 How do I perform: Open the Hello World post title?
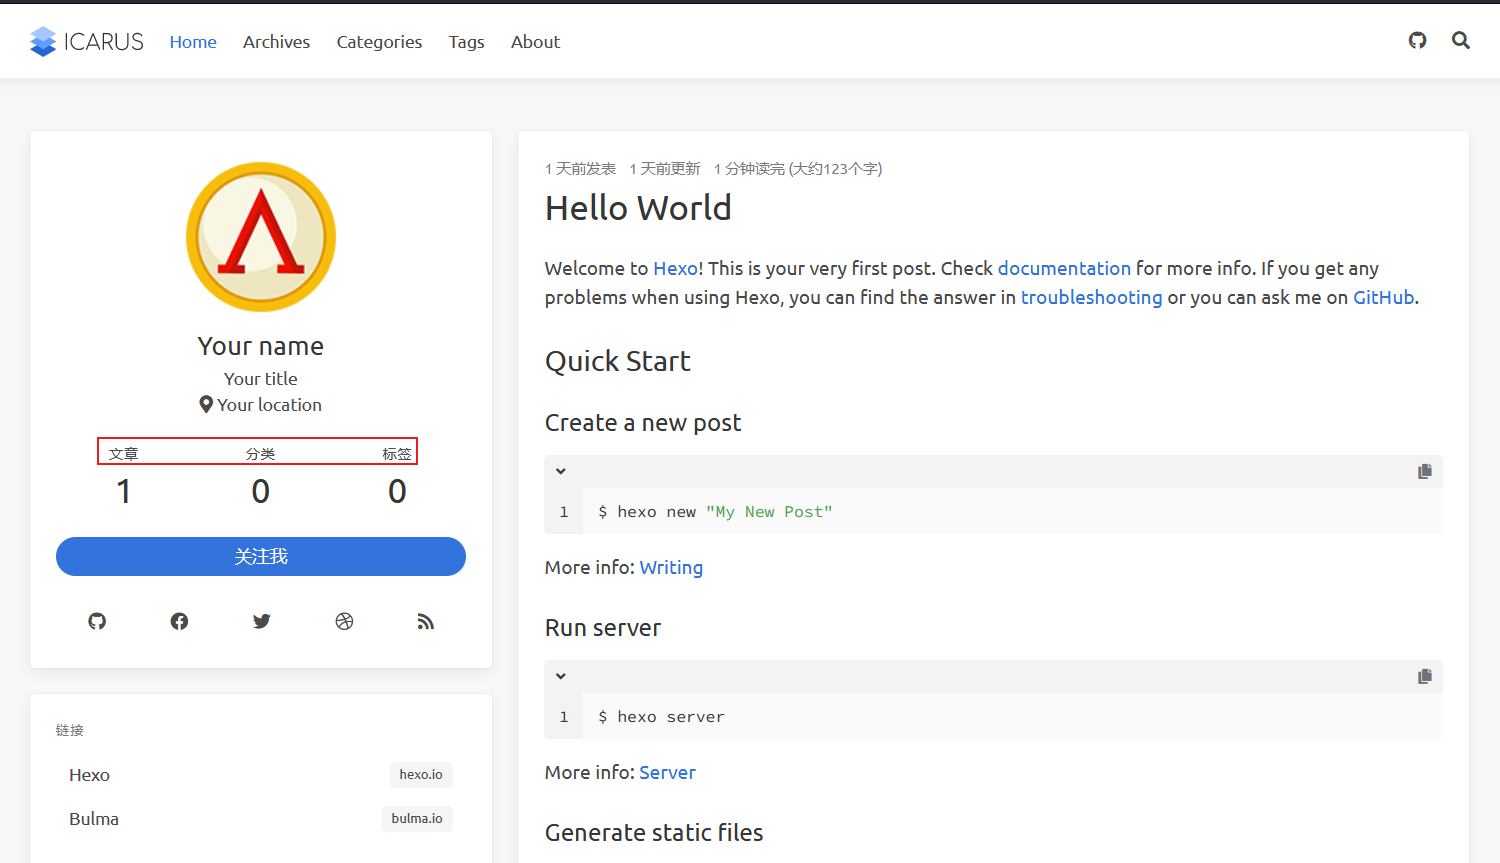[638, 208]
